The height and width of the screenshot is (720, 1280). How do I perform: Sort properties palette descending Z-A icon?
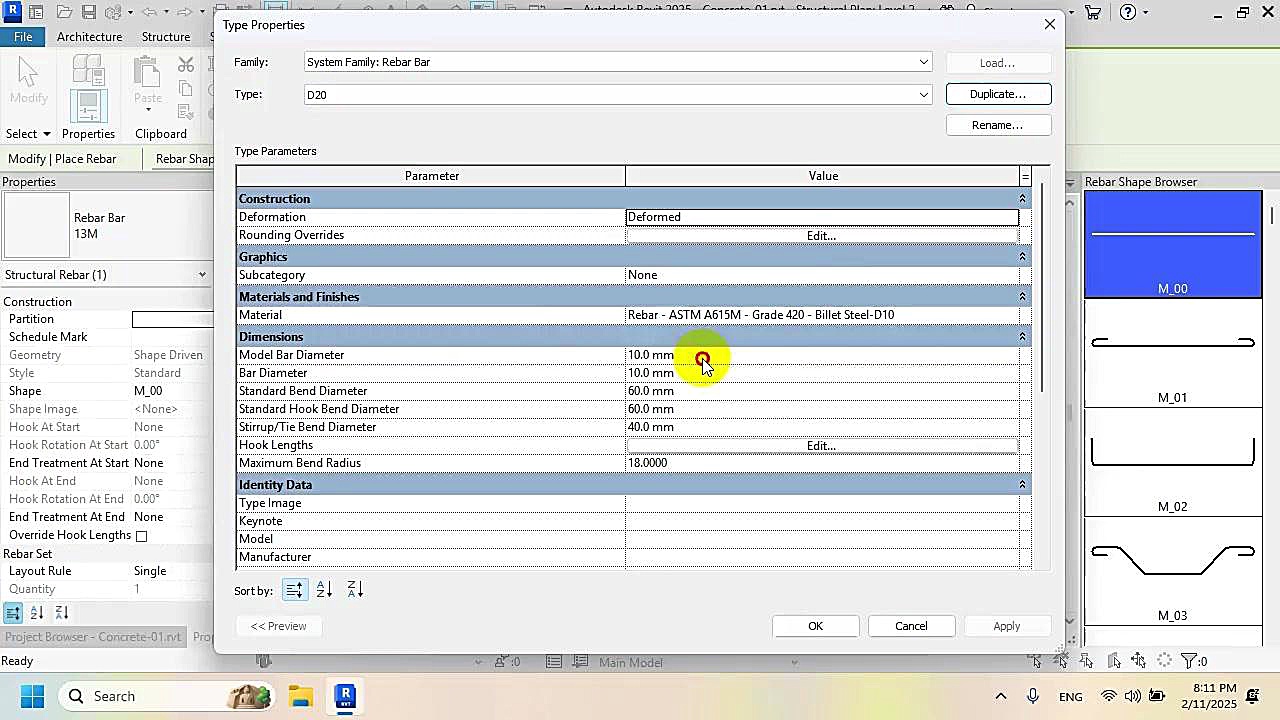(61, 613)
